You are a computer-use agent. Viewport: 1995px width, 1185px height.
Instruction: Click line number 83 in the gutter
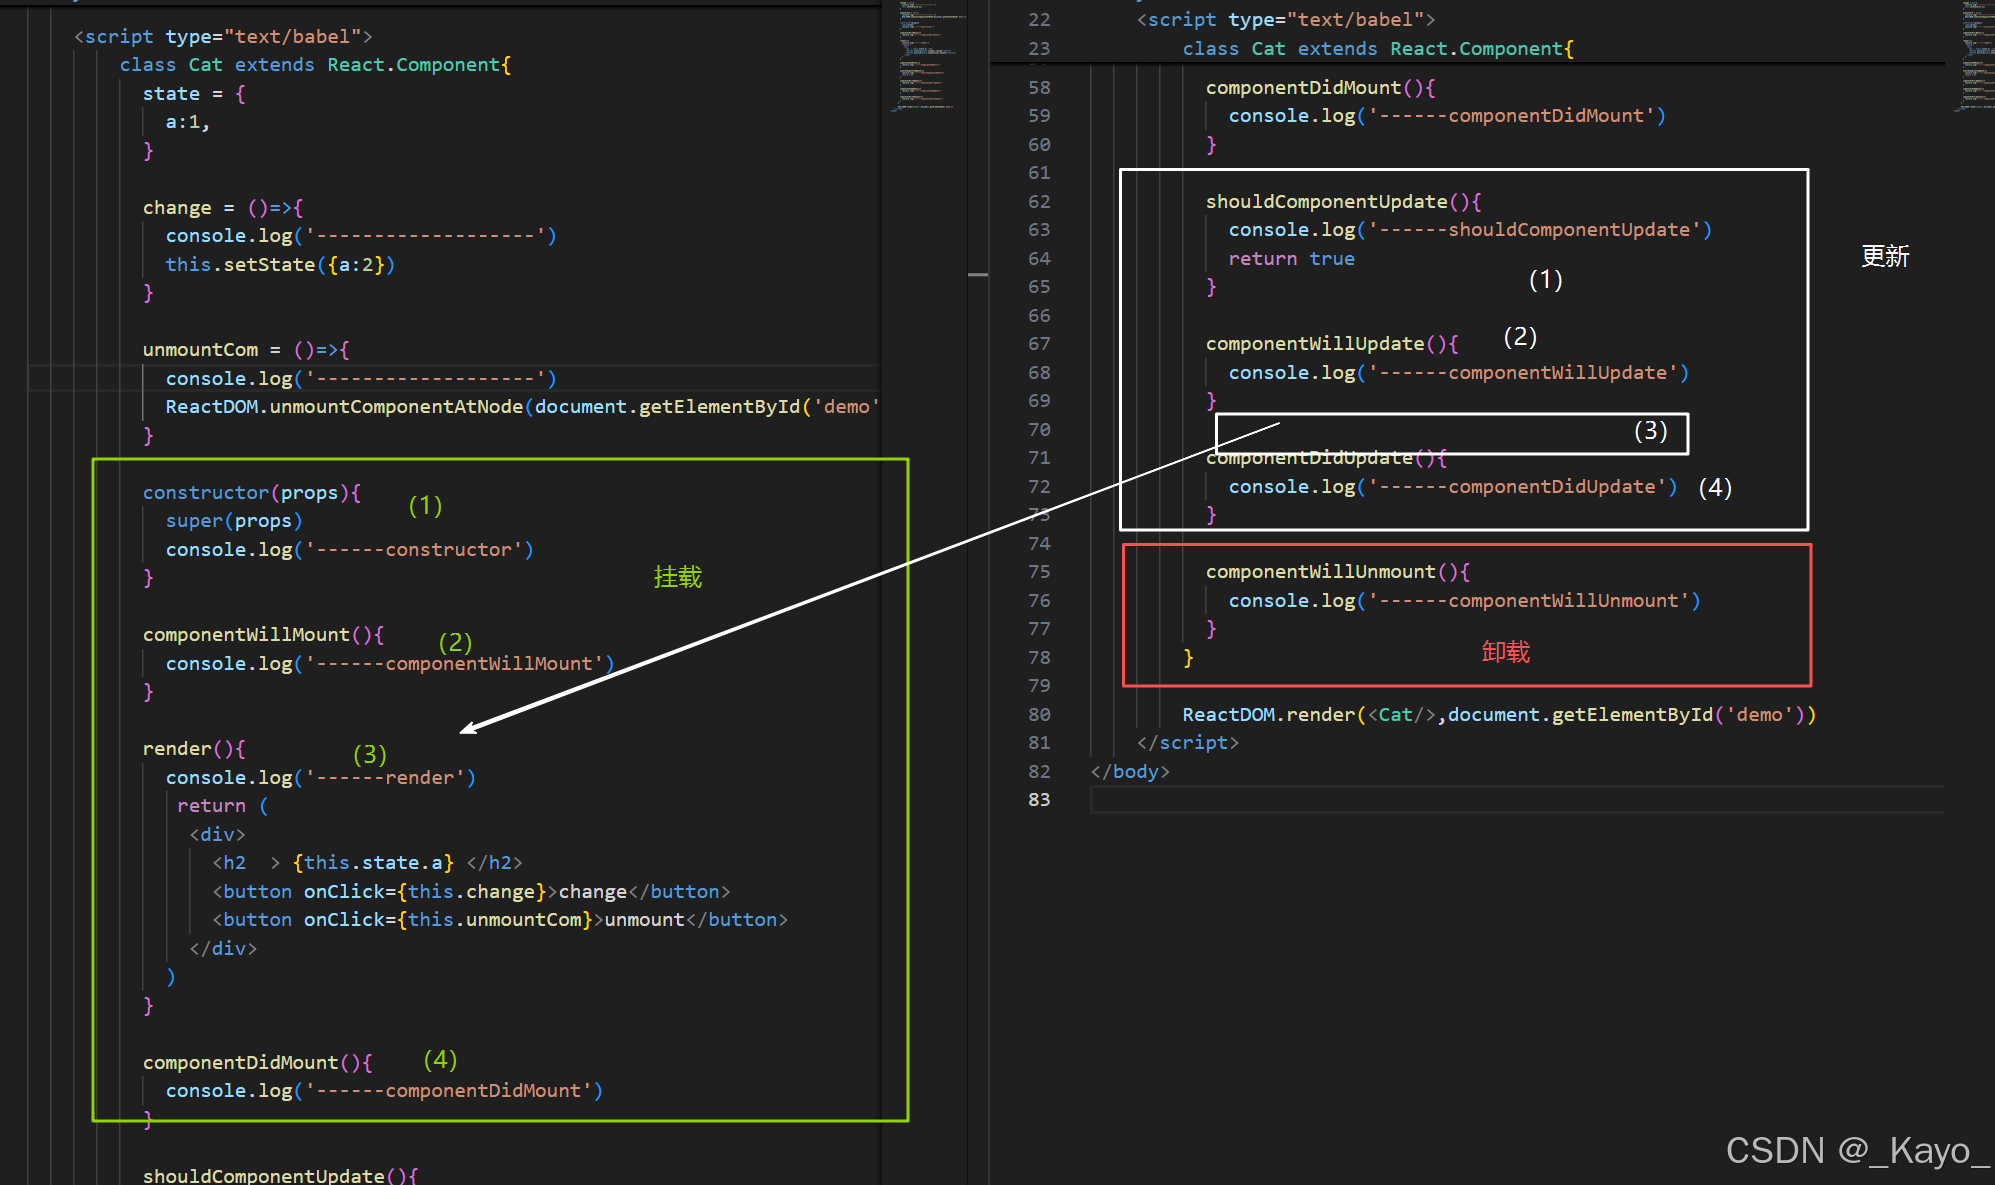1039,800
